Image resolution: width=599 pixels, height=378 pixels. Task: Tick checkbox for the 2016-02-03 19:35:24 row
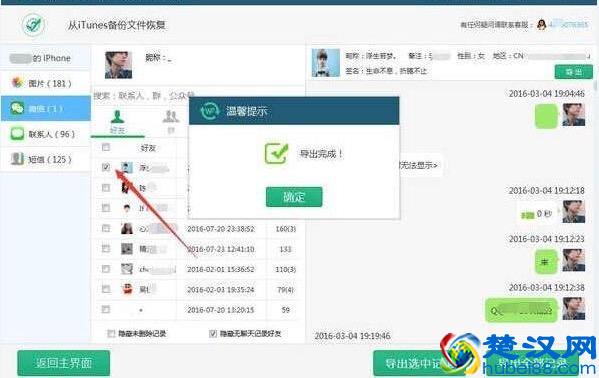pos(106,289)
